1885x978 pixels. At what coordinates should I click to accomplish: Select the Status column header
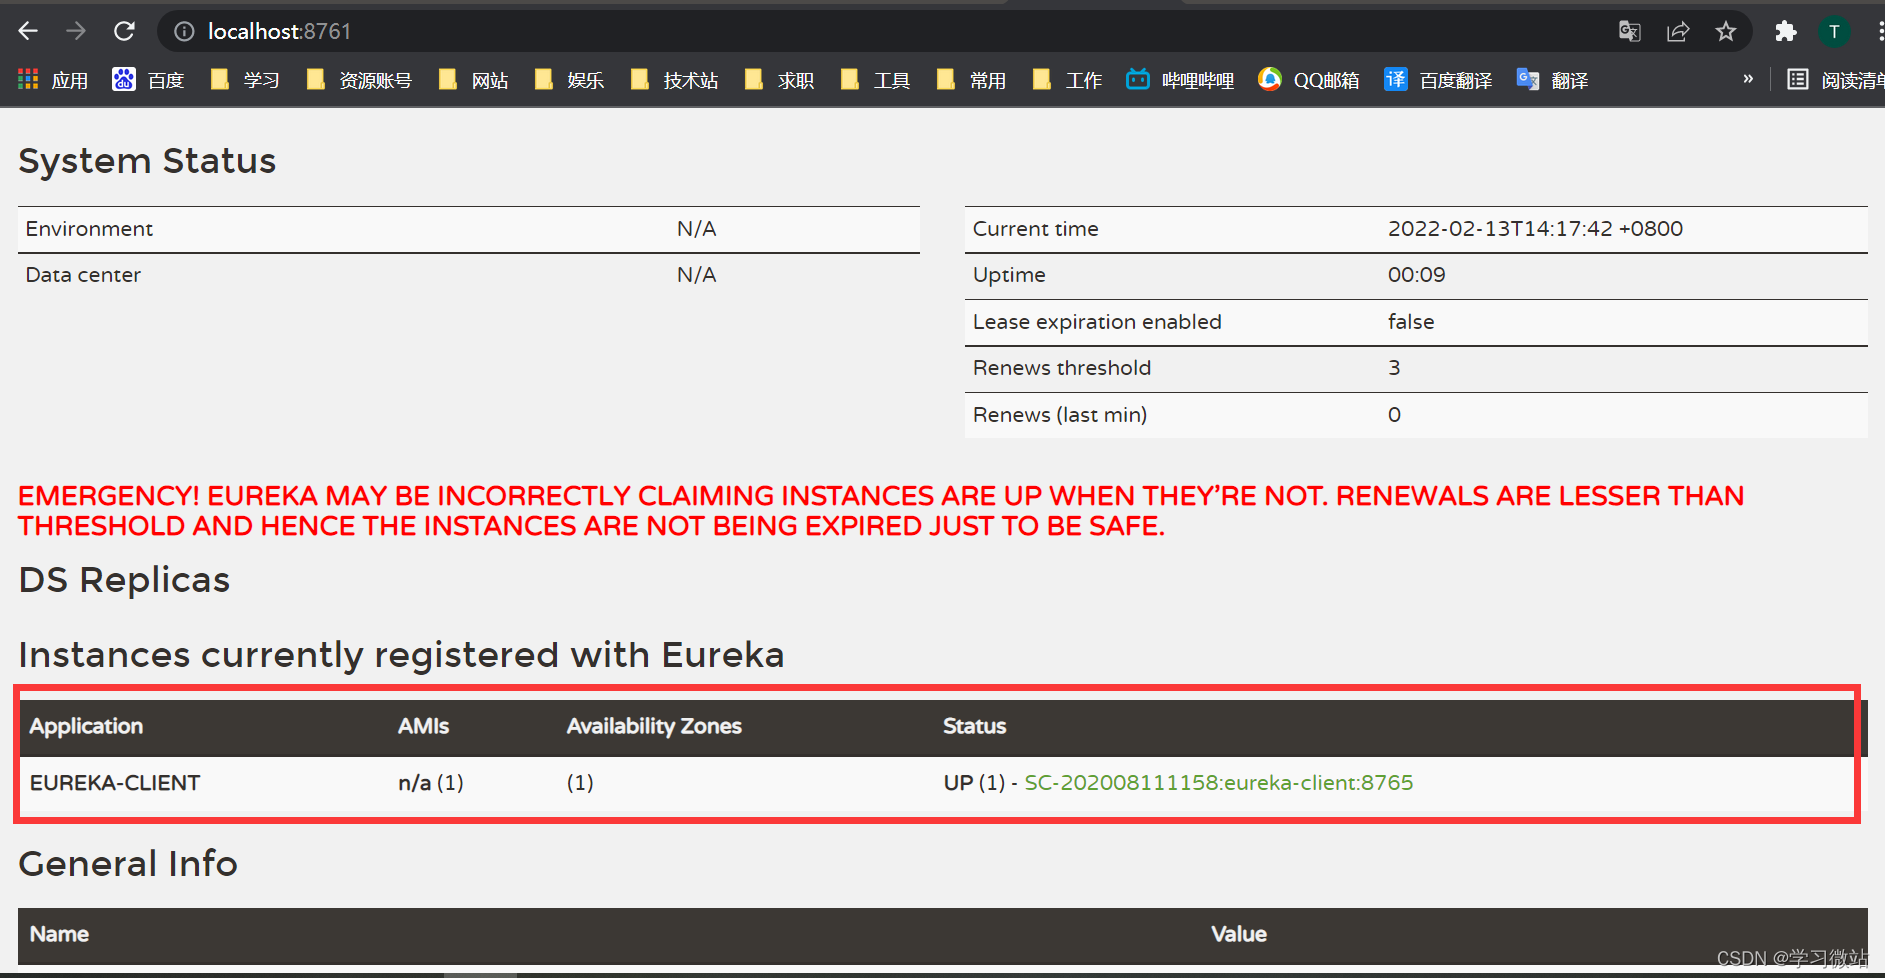(974, 726)
